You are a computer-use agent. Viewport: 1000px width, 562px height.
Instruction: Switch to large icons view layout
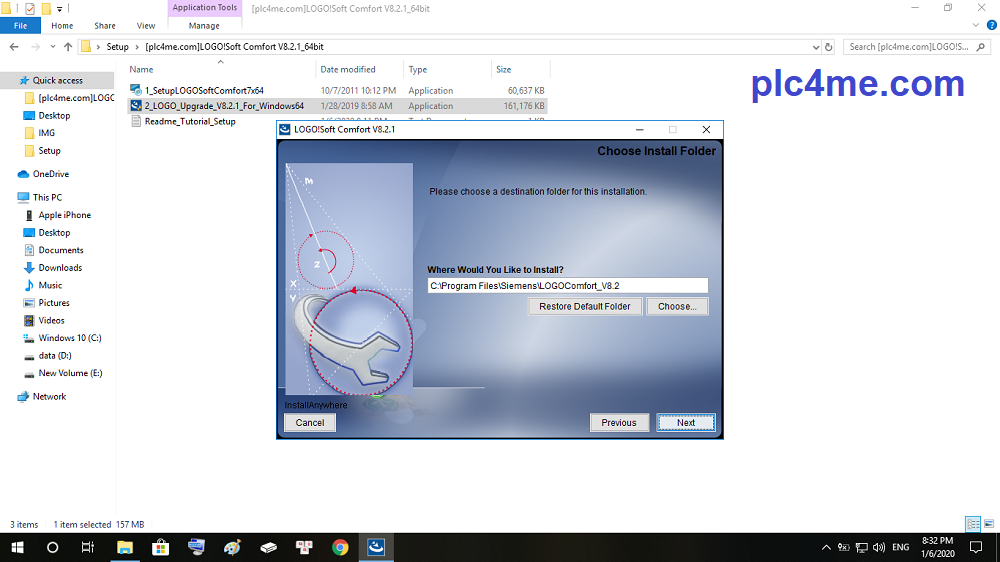click(987, 524)
